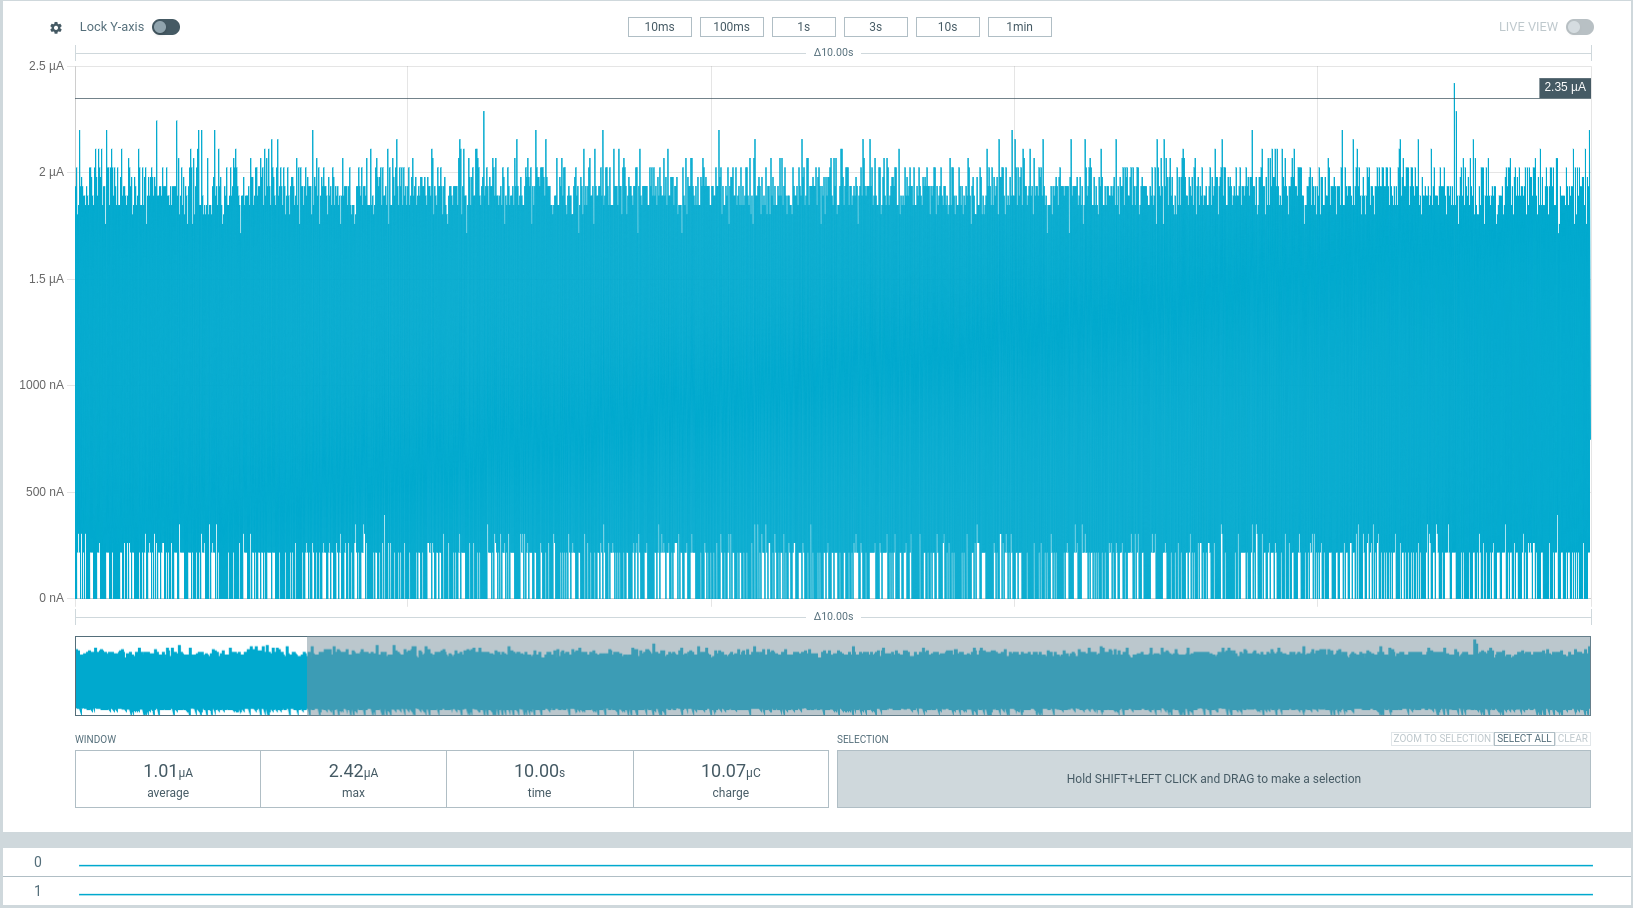1633x908 pixels.
Task: Choose the 1min time window
Action: pyautogui.click(x=1019, y=27)
